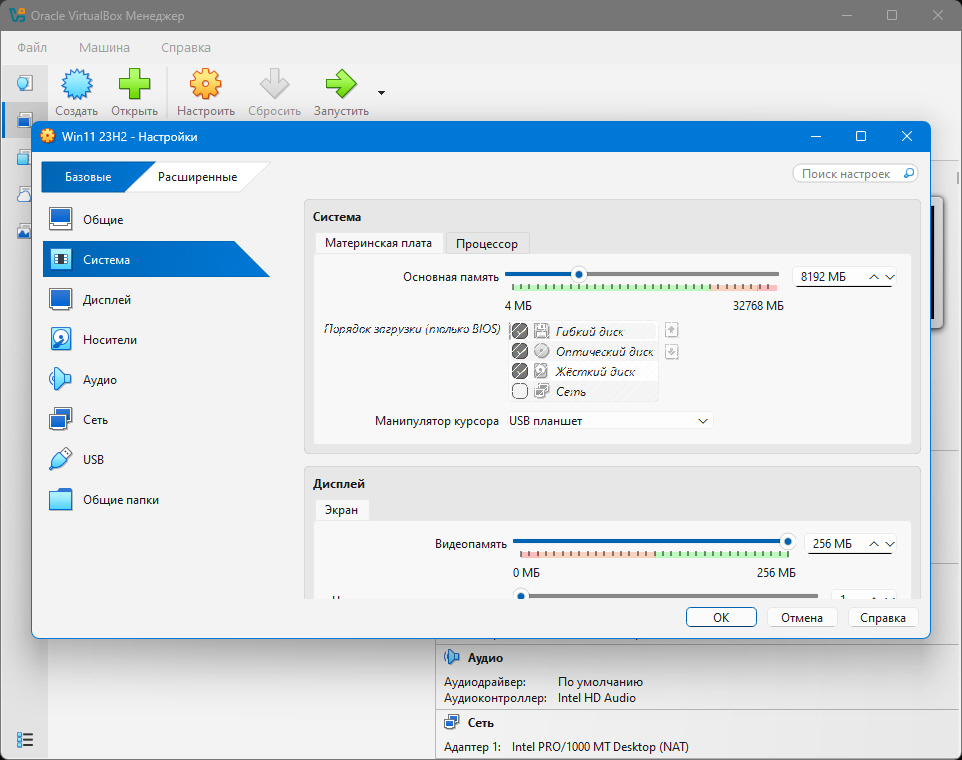Increase Основная память with the up stepper arrow
Screen dimensions: 962x760
pyautogui.click(x=874, y=276)
